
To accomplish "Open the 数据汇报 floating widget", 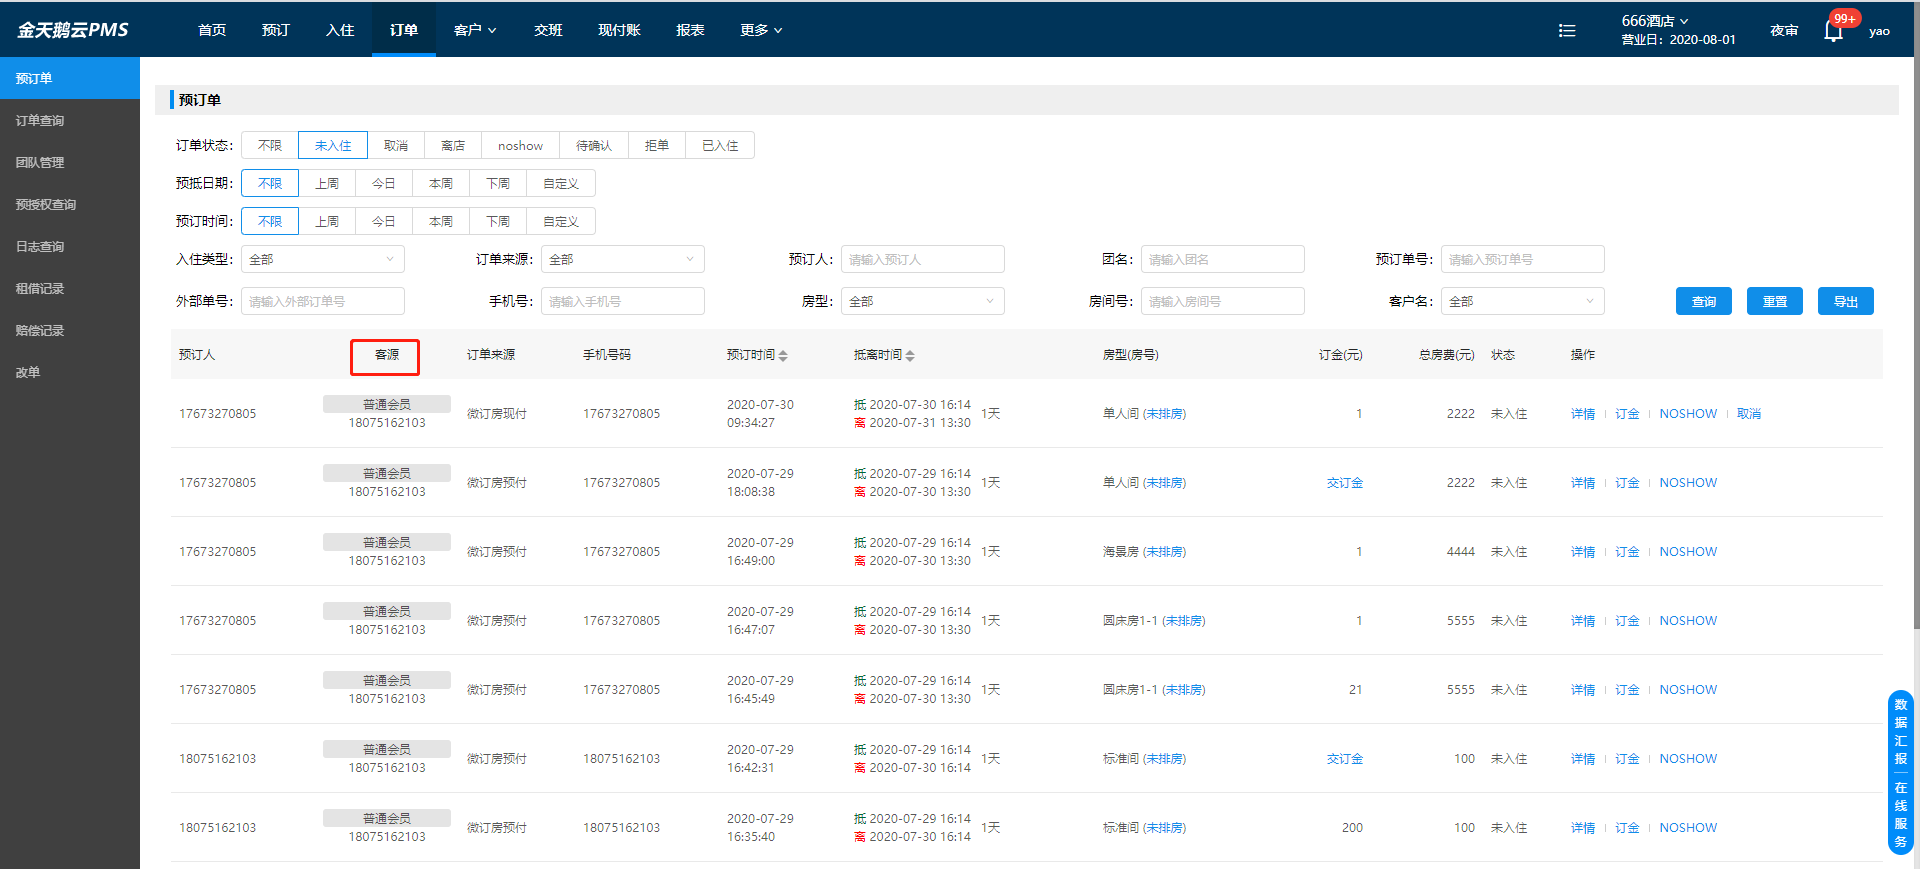I will pos(1901,731).
